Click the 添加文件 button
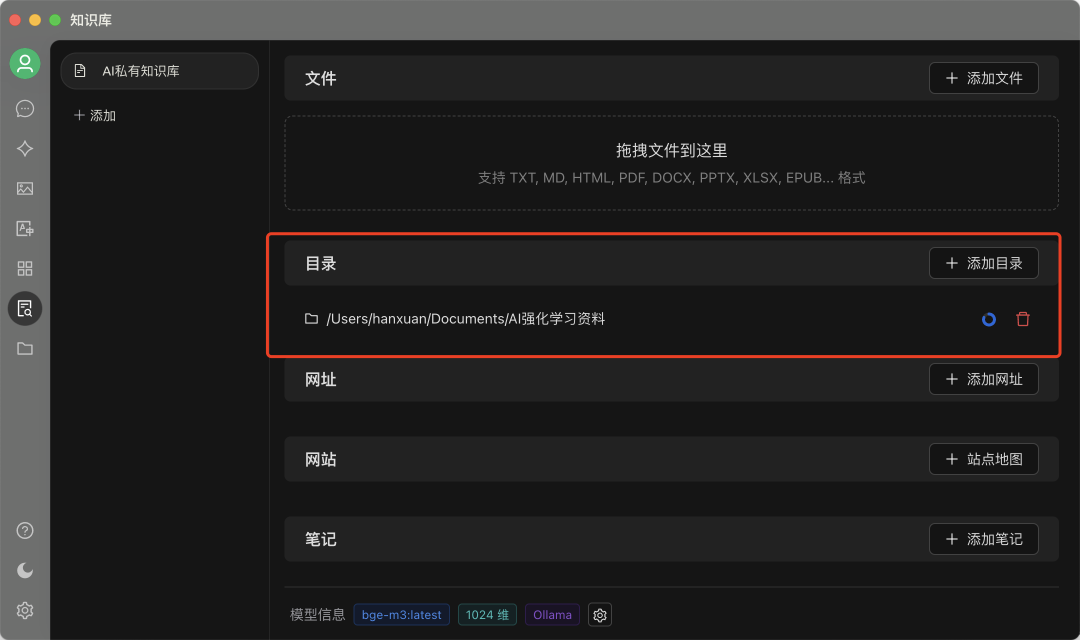Viewport: 1080px width, 640px height. pos(984,79)
